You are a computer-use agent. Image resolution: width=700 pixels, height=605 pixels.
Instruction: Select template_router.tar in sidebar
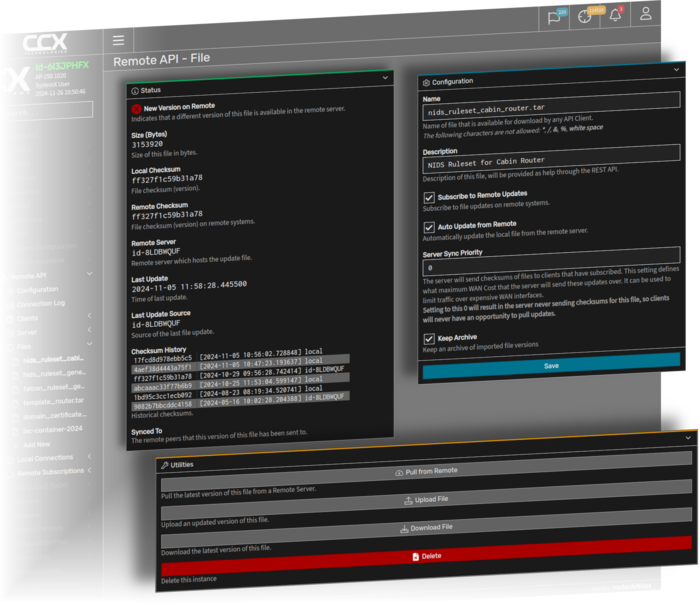[x=53, y=401]
